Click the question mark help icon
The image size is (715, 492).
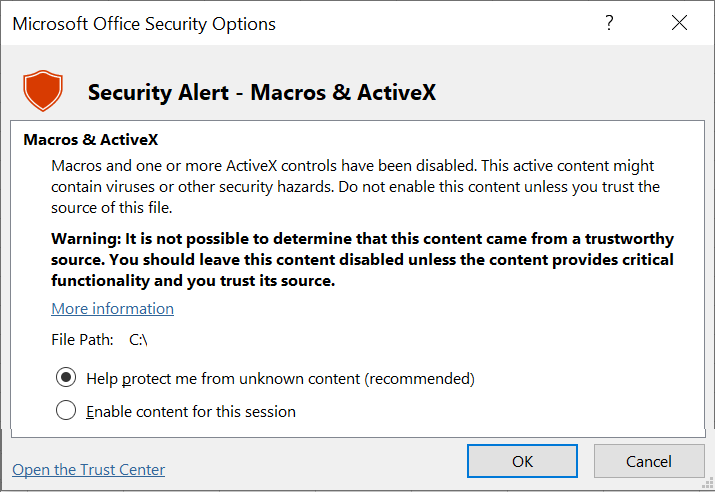coord(609,22)
